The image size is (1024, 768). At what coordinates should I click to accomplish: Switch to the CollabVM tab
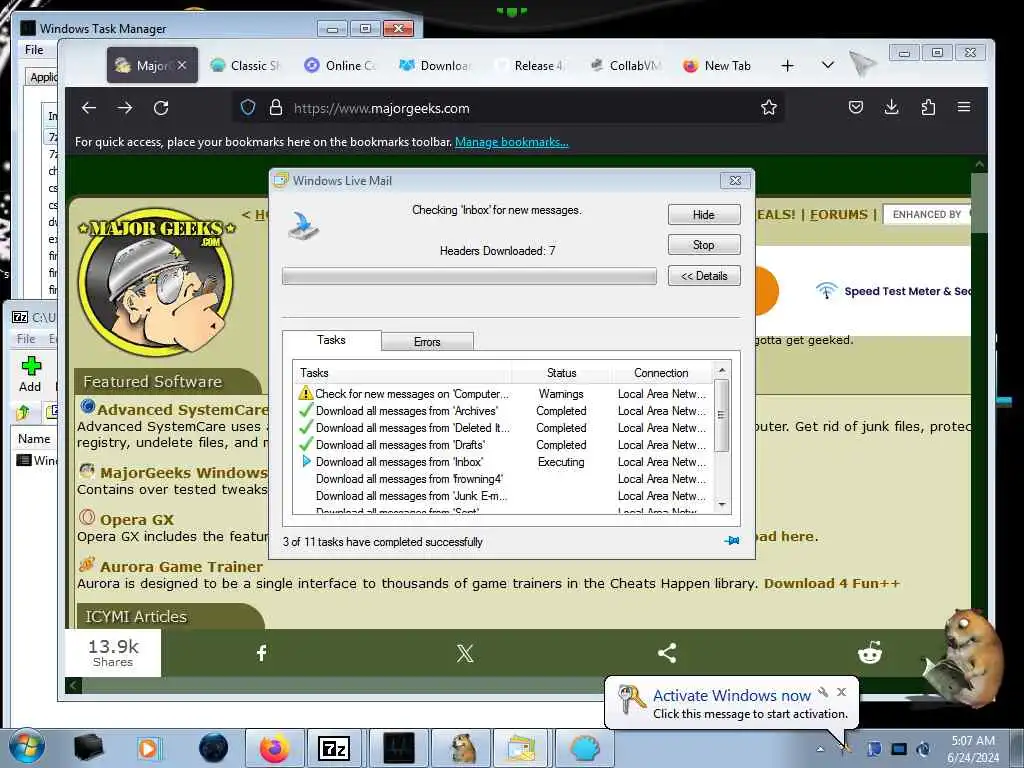pos(626,65)
